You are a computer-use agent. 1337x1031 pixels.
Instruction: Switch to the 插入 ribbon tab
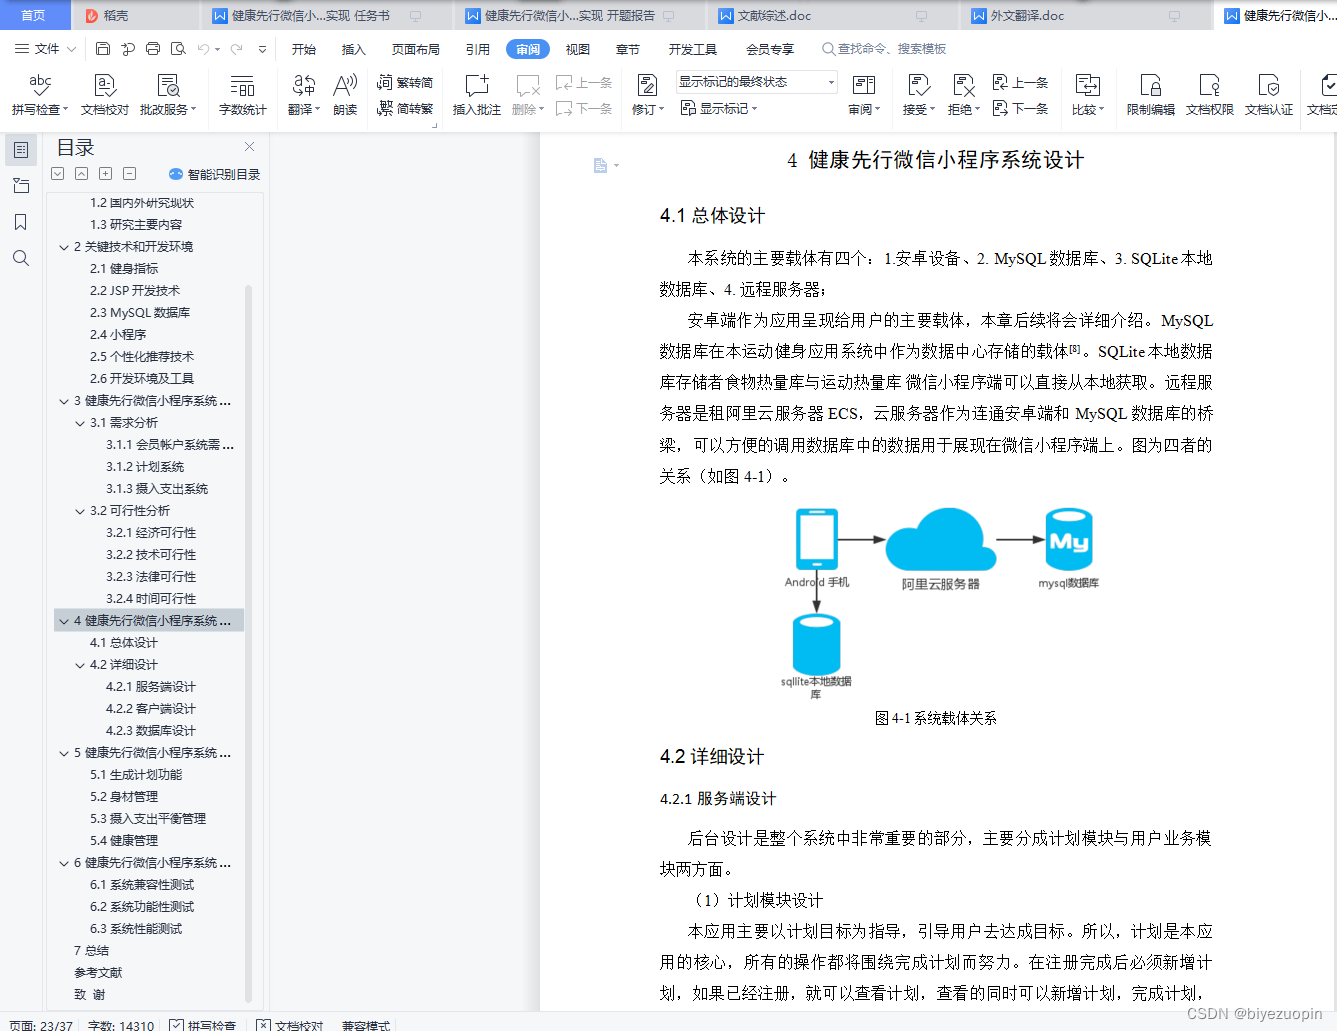[x=354, y=49]
